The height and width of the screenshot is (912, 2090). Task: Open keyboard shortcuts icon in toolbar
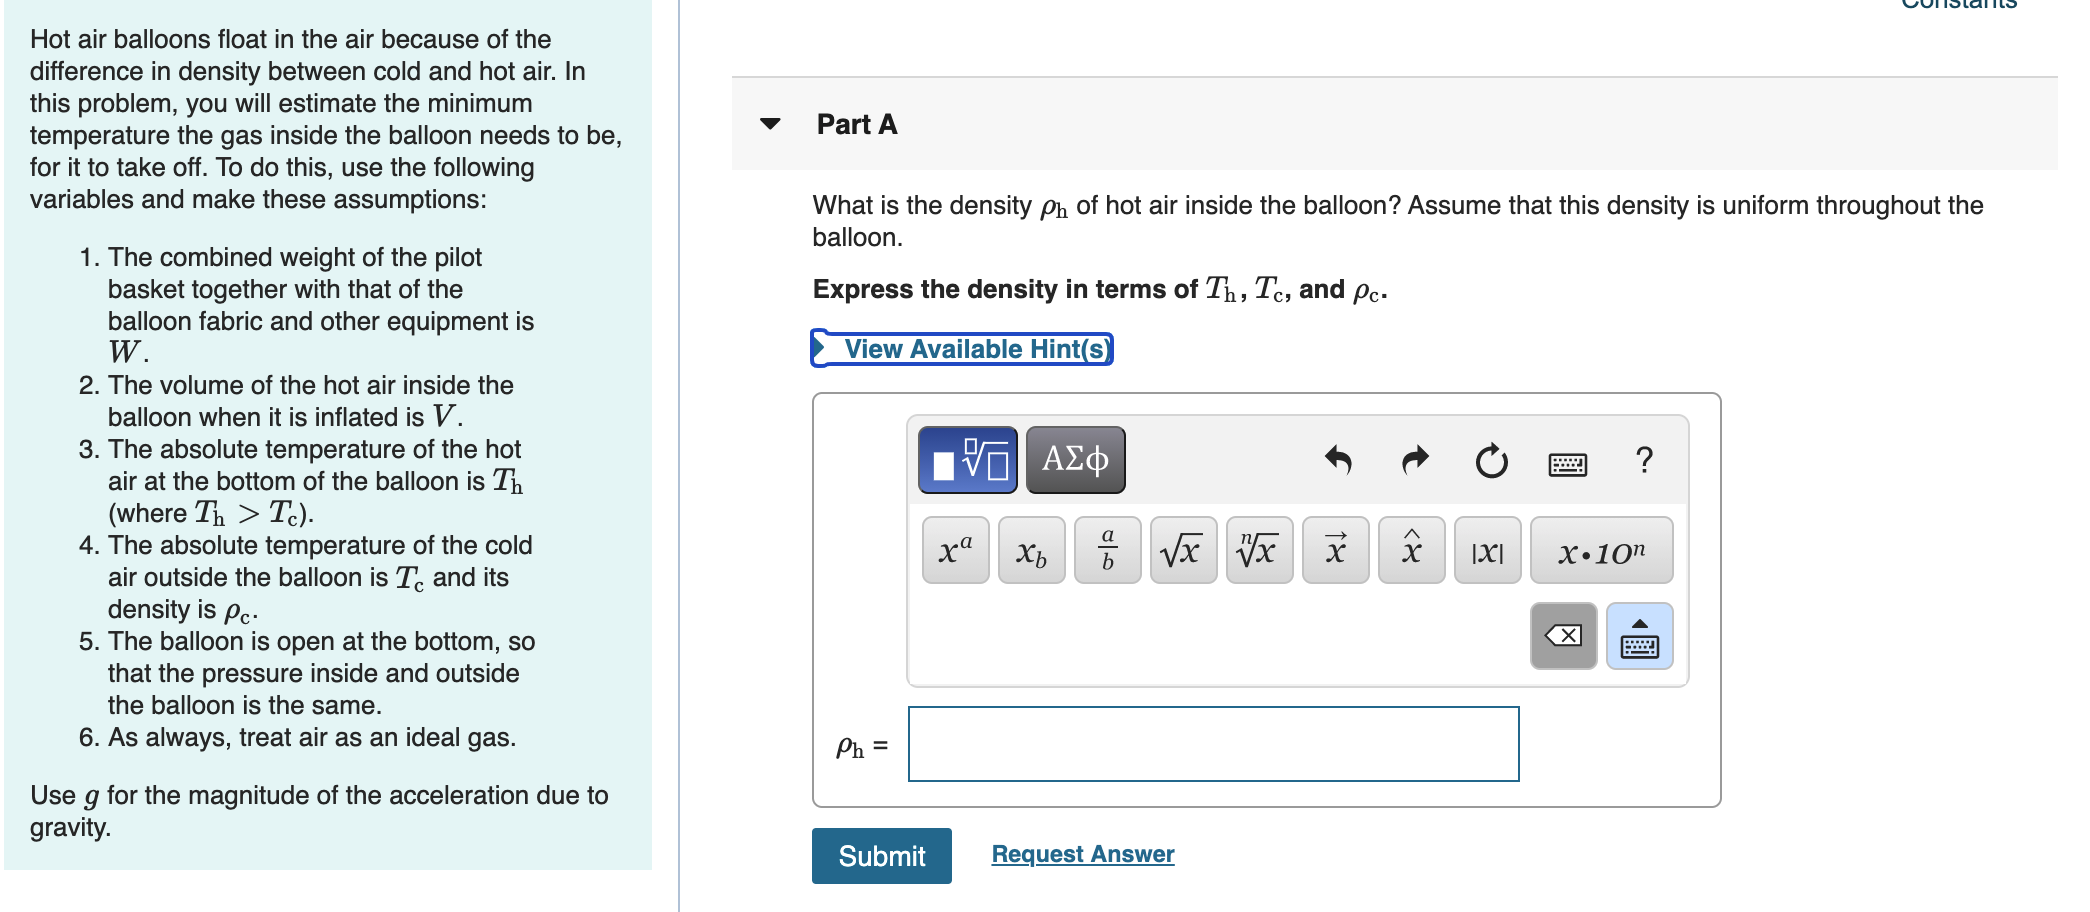click(x=1567, y=464)
